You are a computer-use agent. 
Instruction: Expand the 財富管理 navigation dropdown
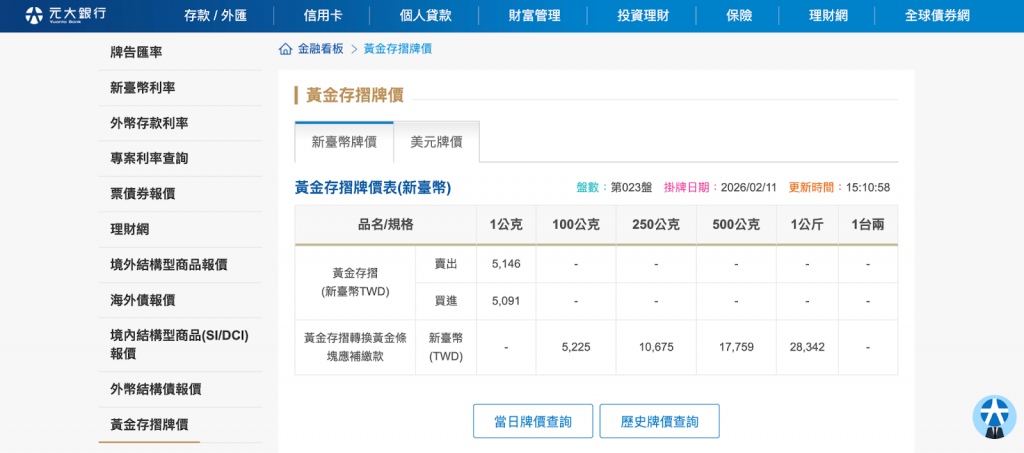pos(534,16)
